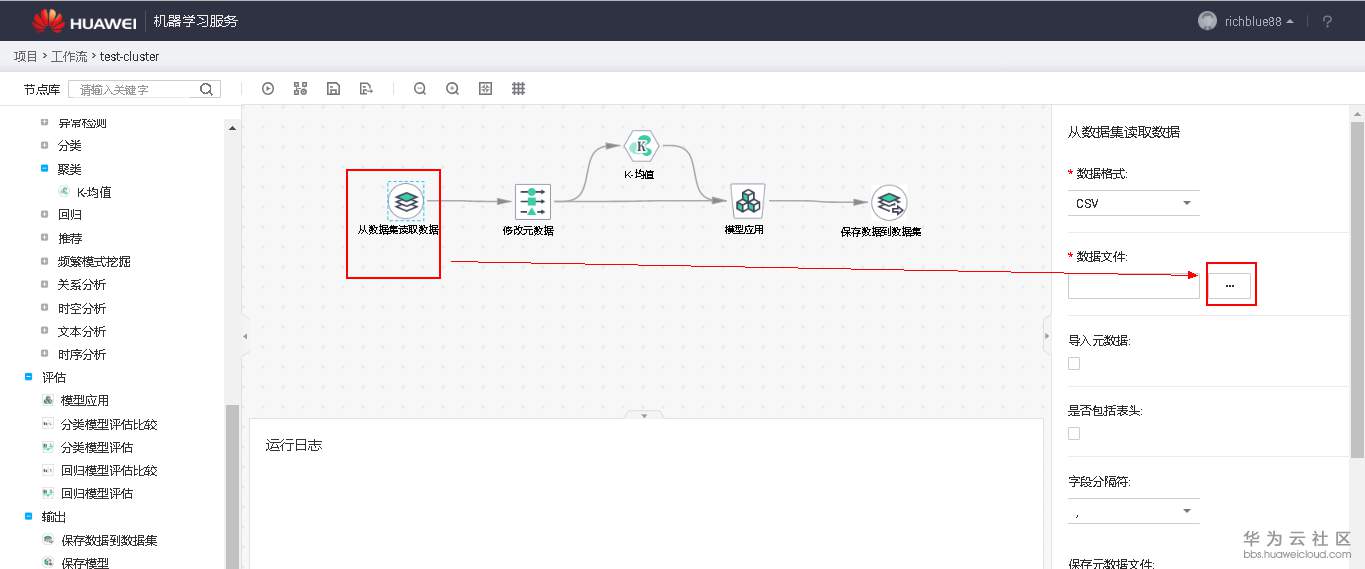Save the workflow with the floppy icon
Image resolution: width=1365 pixels, height=569 pixels.
pos(333,89)
